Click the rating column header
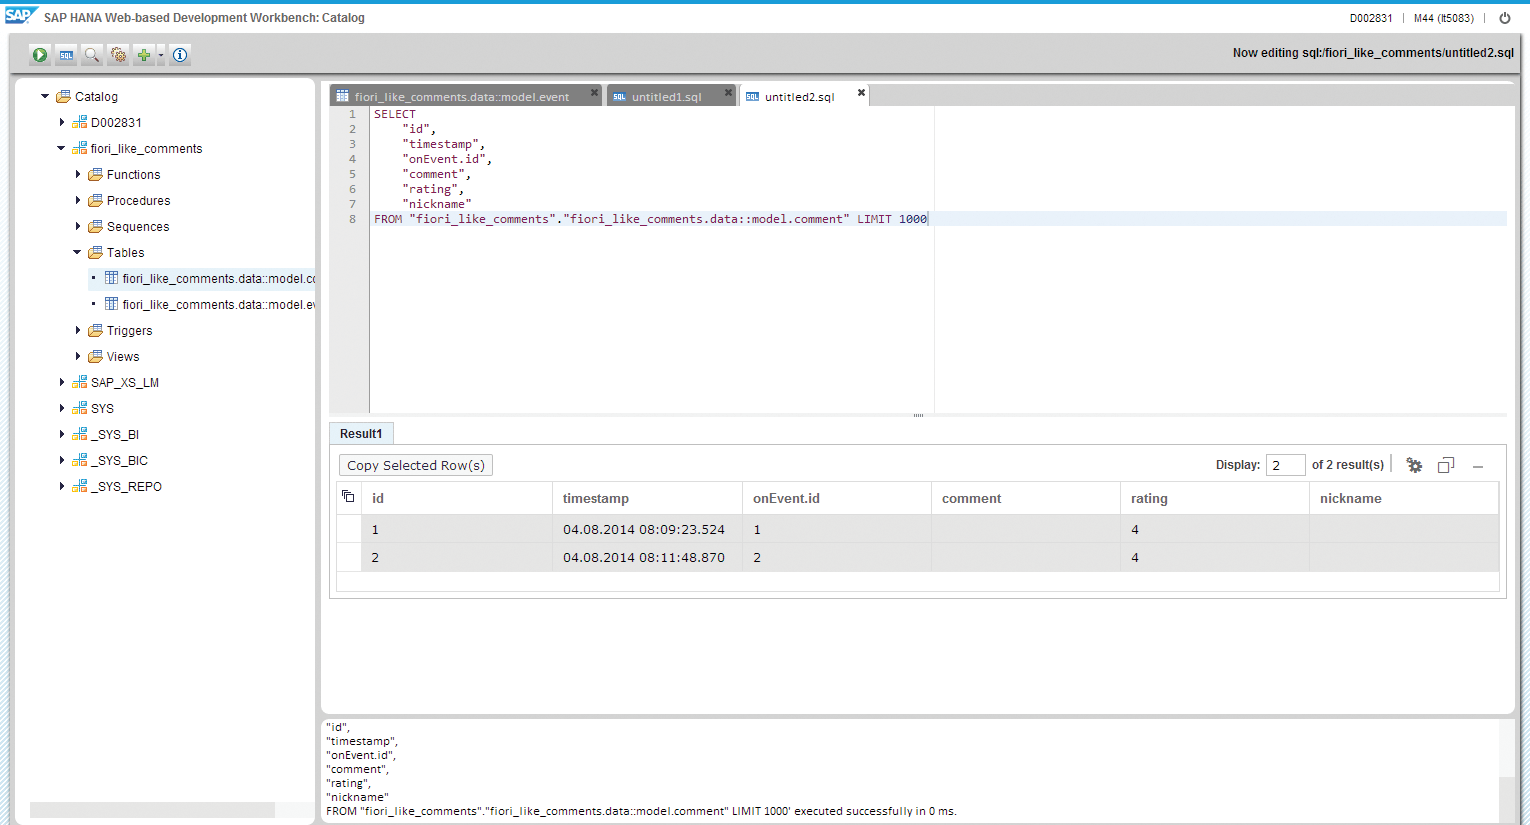Viewport: 1530px width, 825px height. coord(1215,498)
